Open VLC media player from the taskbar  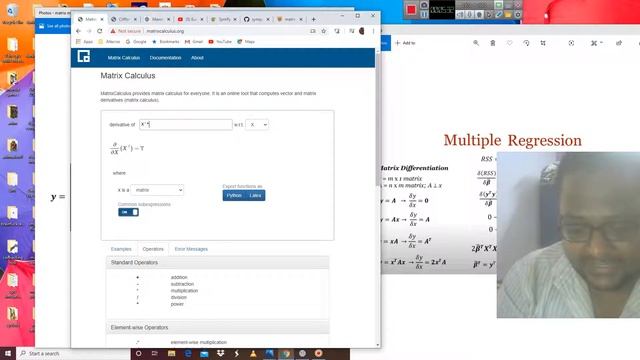[x=253, y=353]
